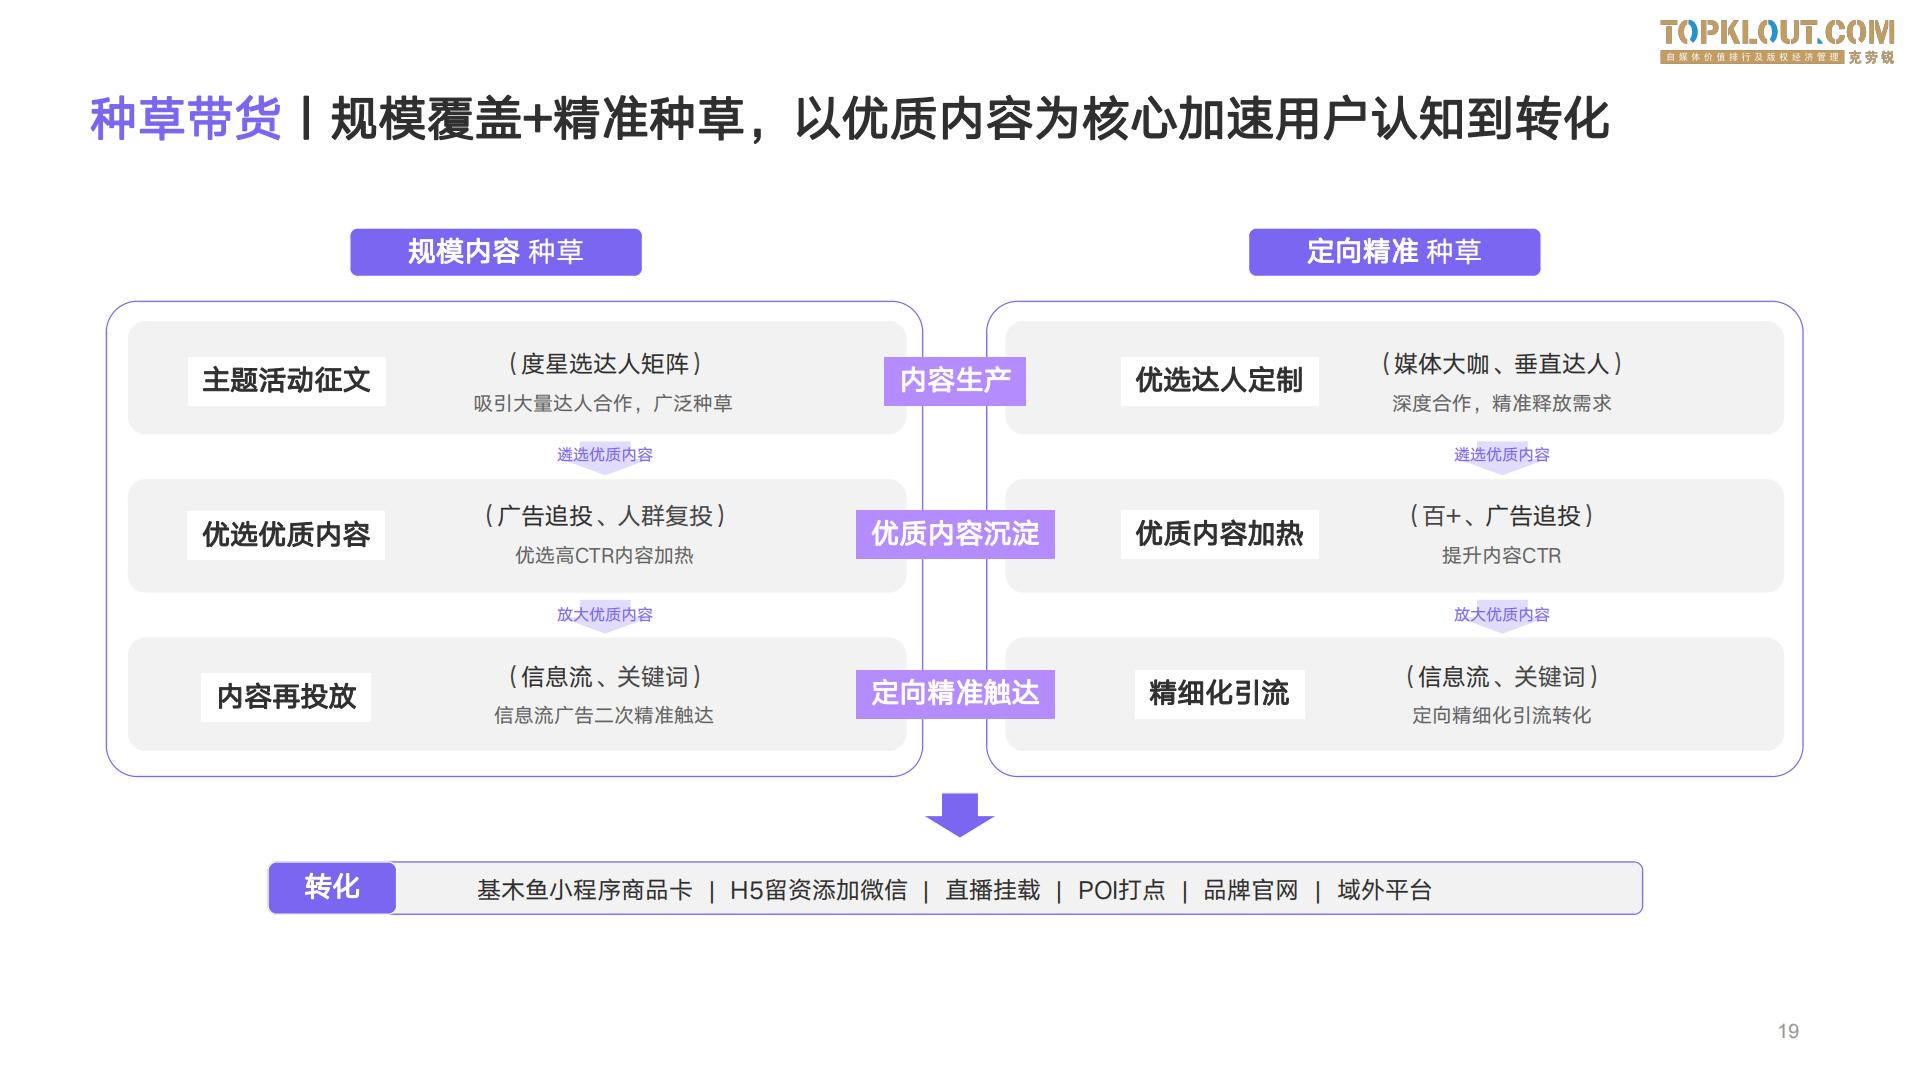The width and height of the screenshot is (1920, 1080).
Task: Click the TOPKLOUT.COM logo
Action: [1777, 41]
